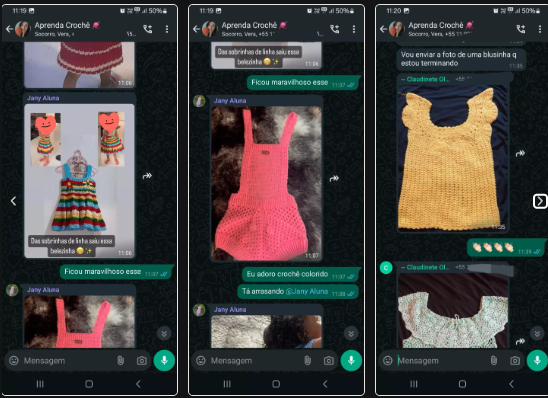Open camera from left phone message bar

pyautogui.click(x=142, y=361)
